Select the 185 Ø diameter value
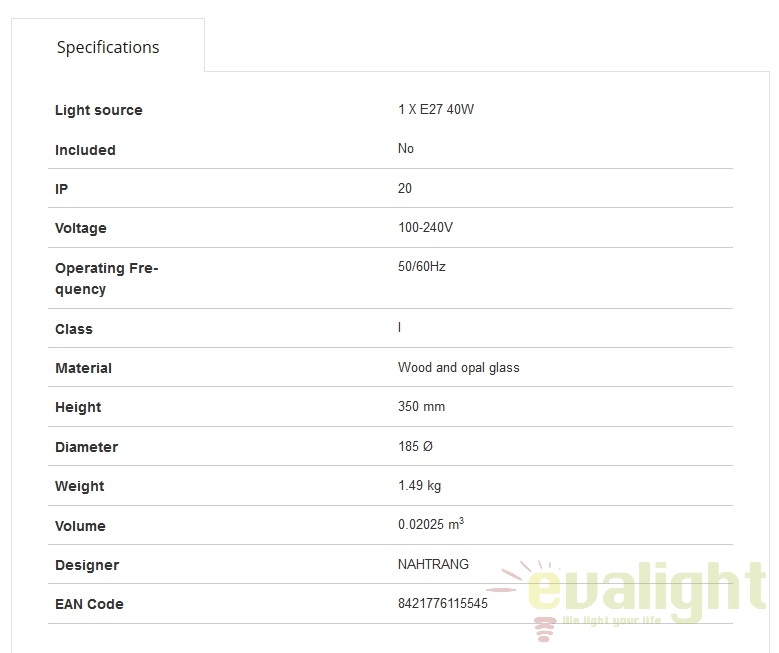This screenshot has height=653, width=779. 415,446
